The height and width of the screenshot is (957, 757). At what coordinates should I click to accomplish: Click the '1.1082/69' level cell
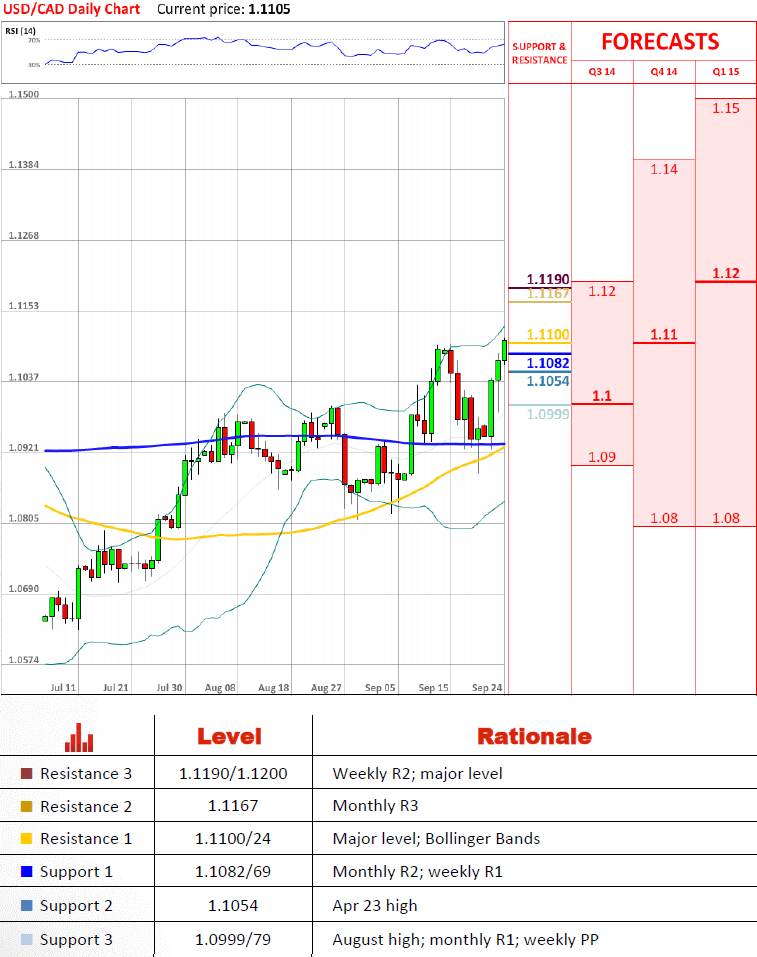233,872
